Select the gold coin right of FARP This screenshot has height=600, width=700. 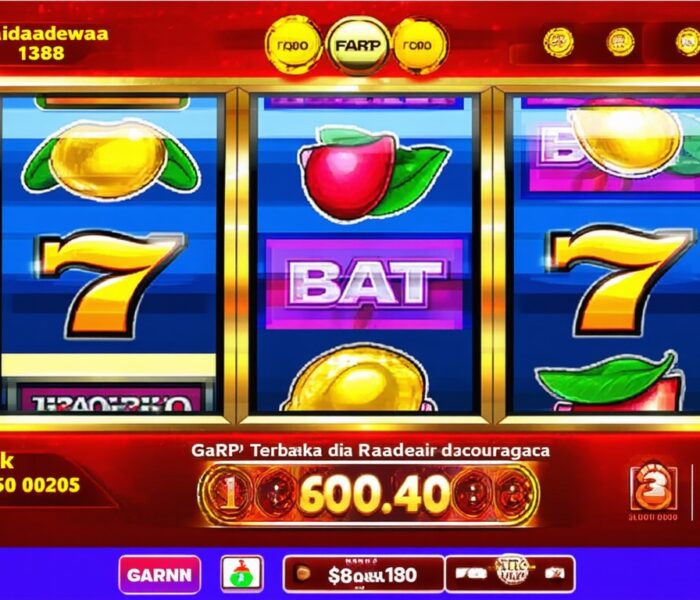(x=419, y=45)
